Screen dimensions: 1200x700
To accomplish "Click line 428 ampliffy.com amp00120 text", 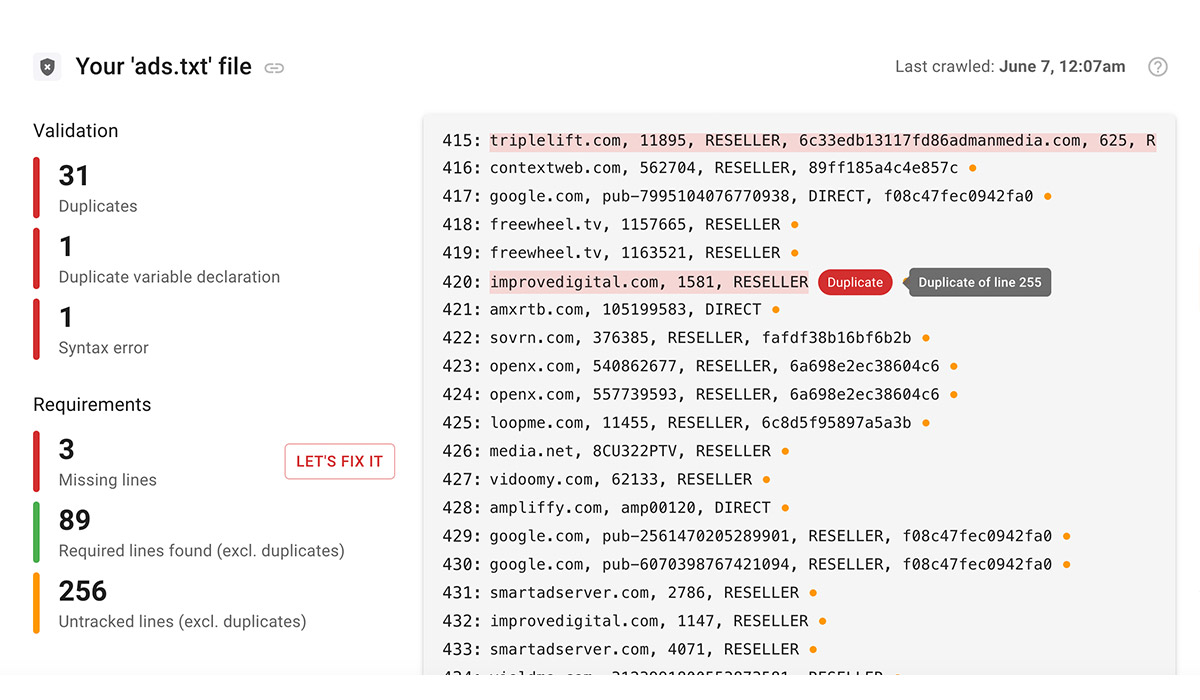I will tap(630, 508).
